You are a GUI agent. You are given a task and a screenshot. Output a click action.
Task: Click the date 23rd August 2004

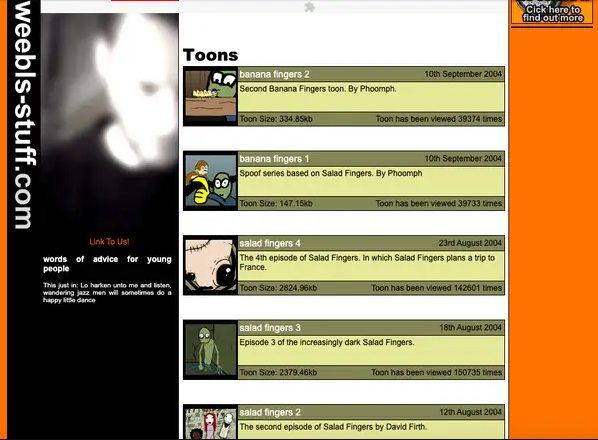(470, 243)
